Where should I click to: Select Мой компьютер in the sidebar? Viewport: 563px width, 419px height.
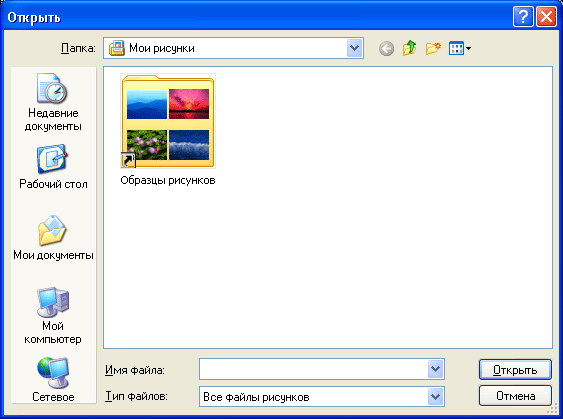[x=53, y=315]
